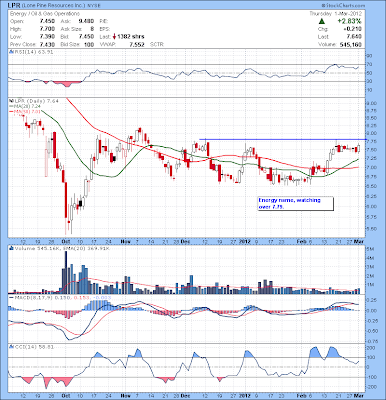This screenshot has width=386, height=400.
Task: Click the MA(20) 7.24 legend text
Action: 27,106
